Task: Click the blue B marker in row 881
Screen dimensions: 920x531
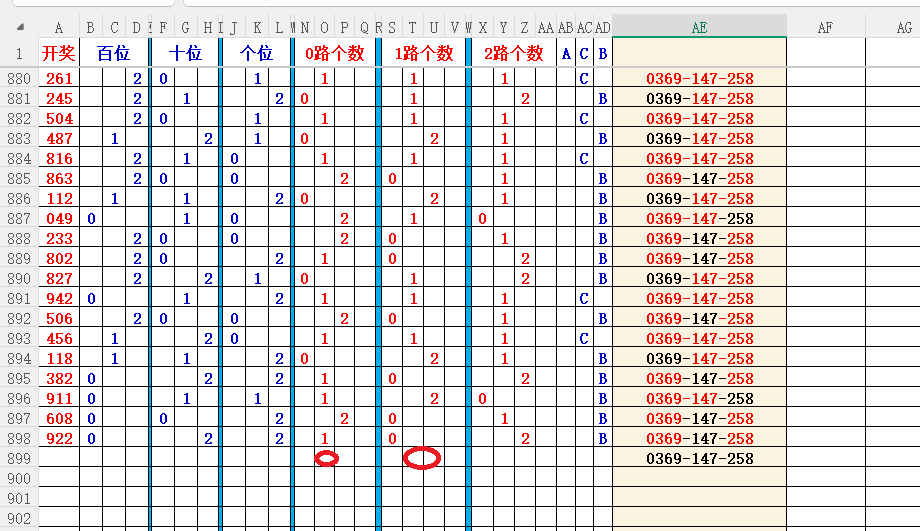Action: click(603, 98)
